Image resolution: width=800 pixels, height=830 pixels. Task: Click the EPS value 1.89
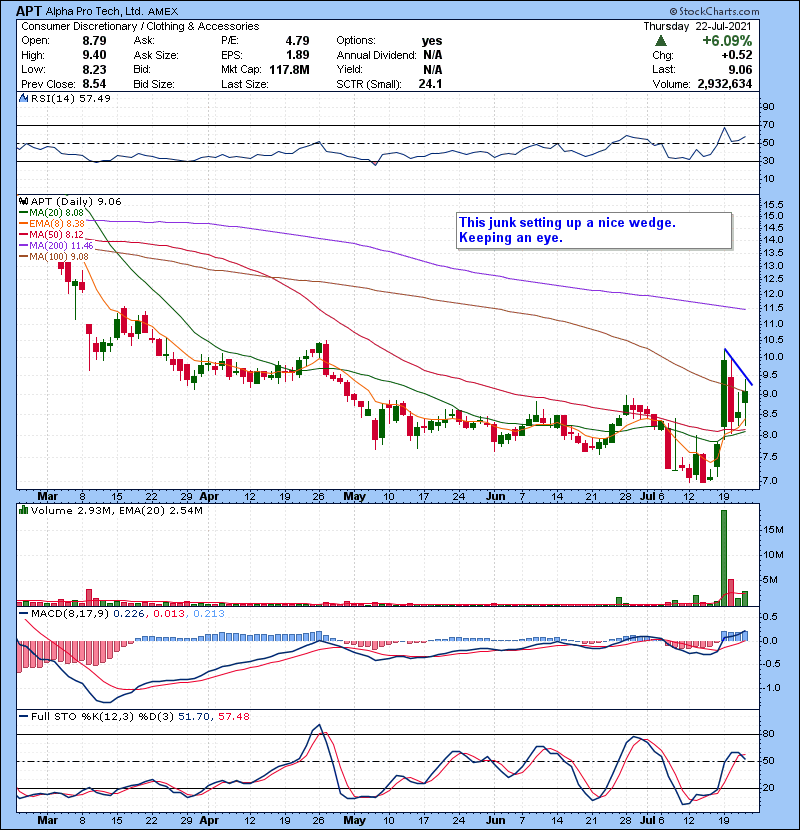[x=297, y=55]
